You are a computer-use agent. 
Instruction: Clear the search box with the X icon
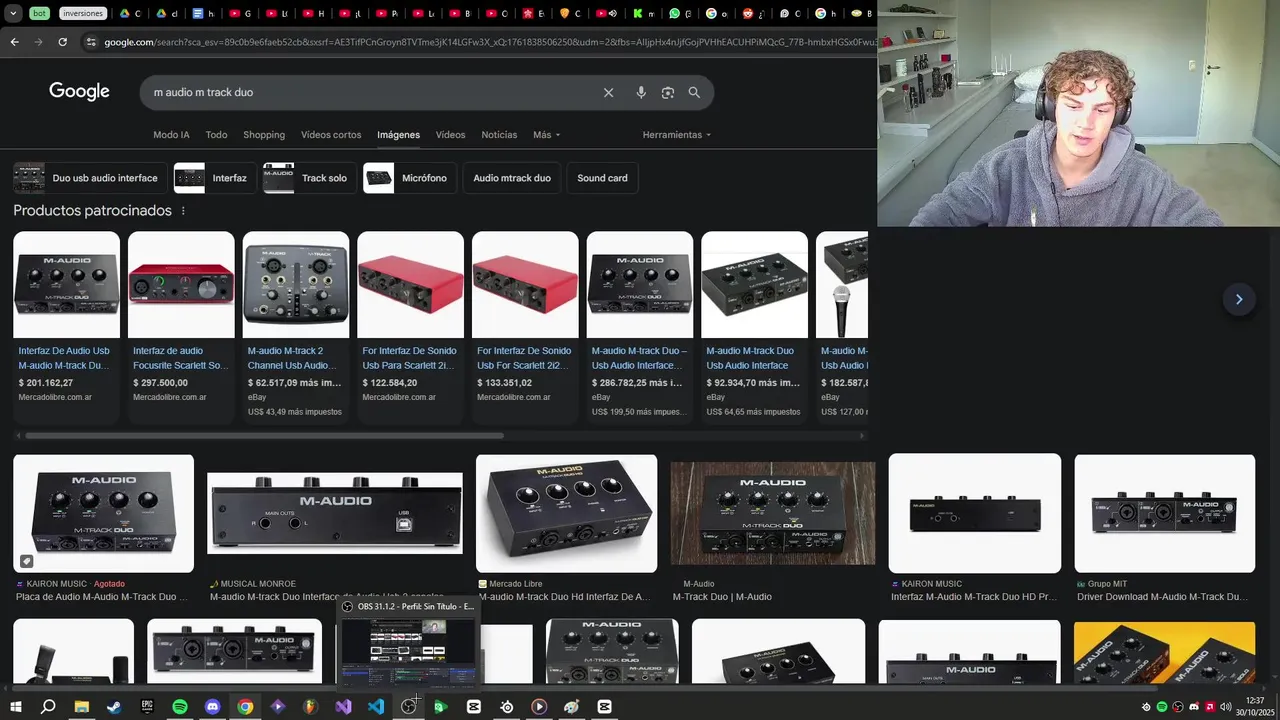tap(608, 92)
